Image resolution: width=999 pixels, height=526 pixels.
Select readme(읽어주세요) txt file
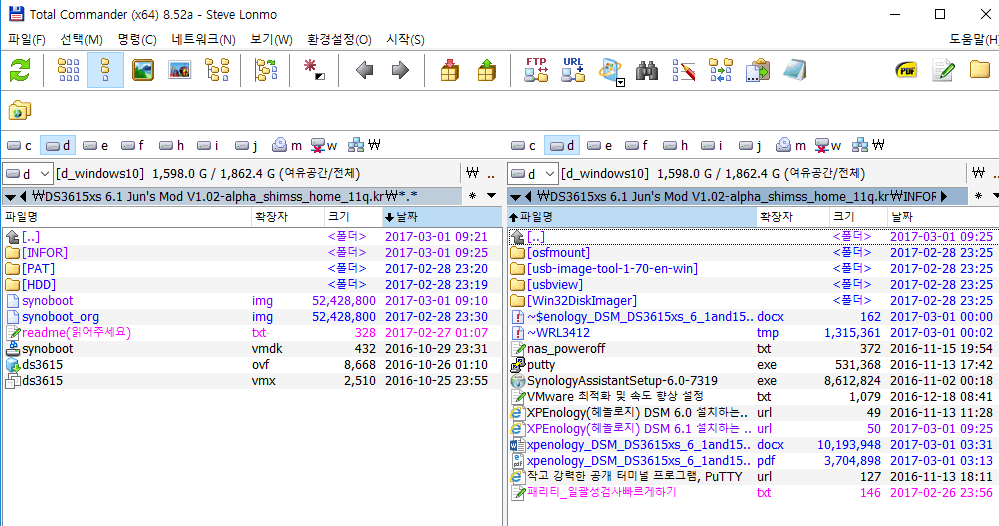click(x=252, y=332)
